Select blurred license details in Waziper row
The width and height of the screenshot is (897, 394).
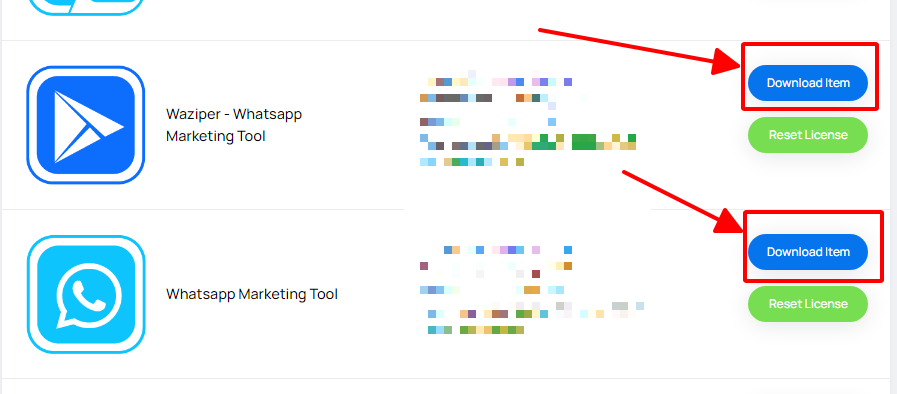527,122
